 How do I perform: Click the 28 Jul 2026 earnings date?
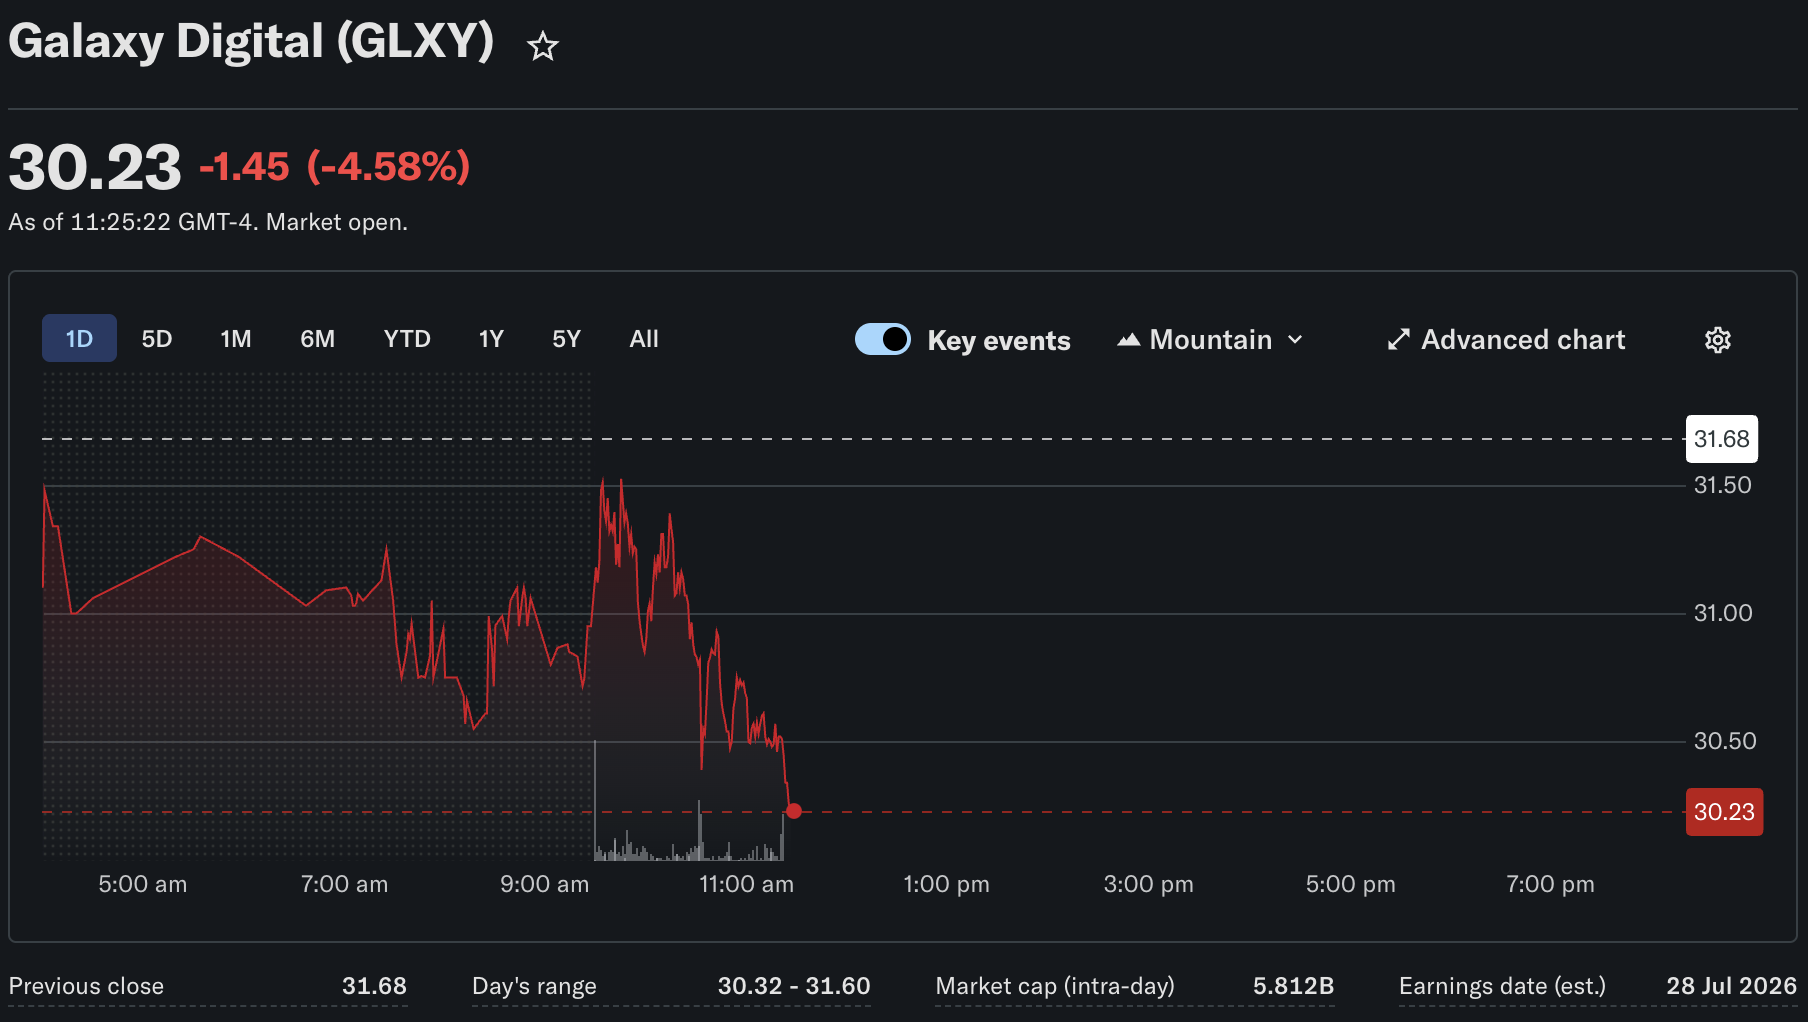click(x=1731, y=986)
